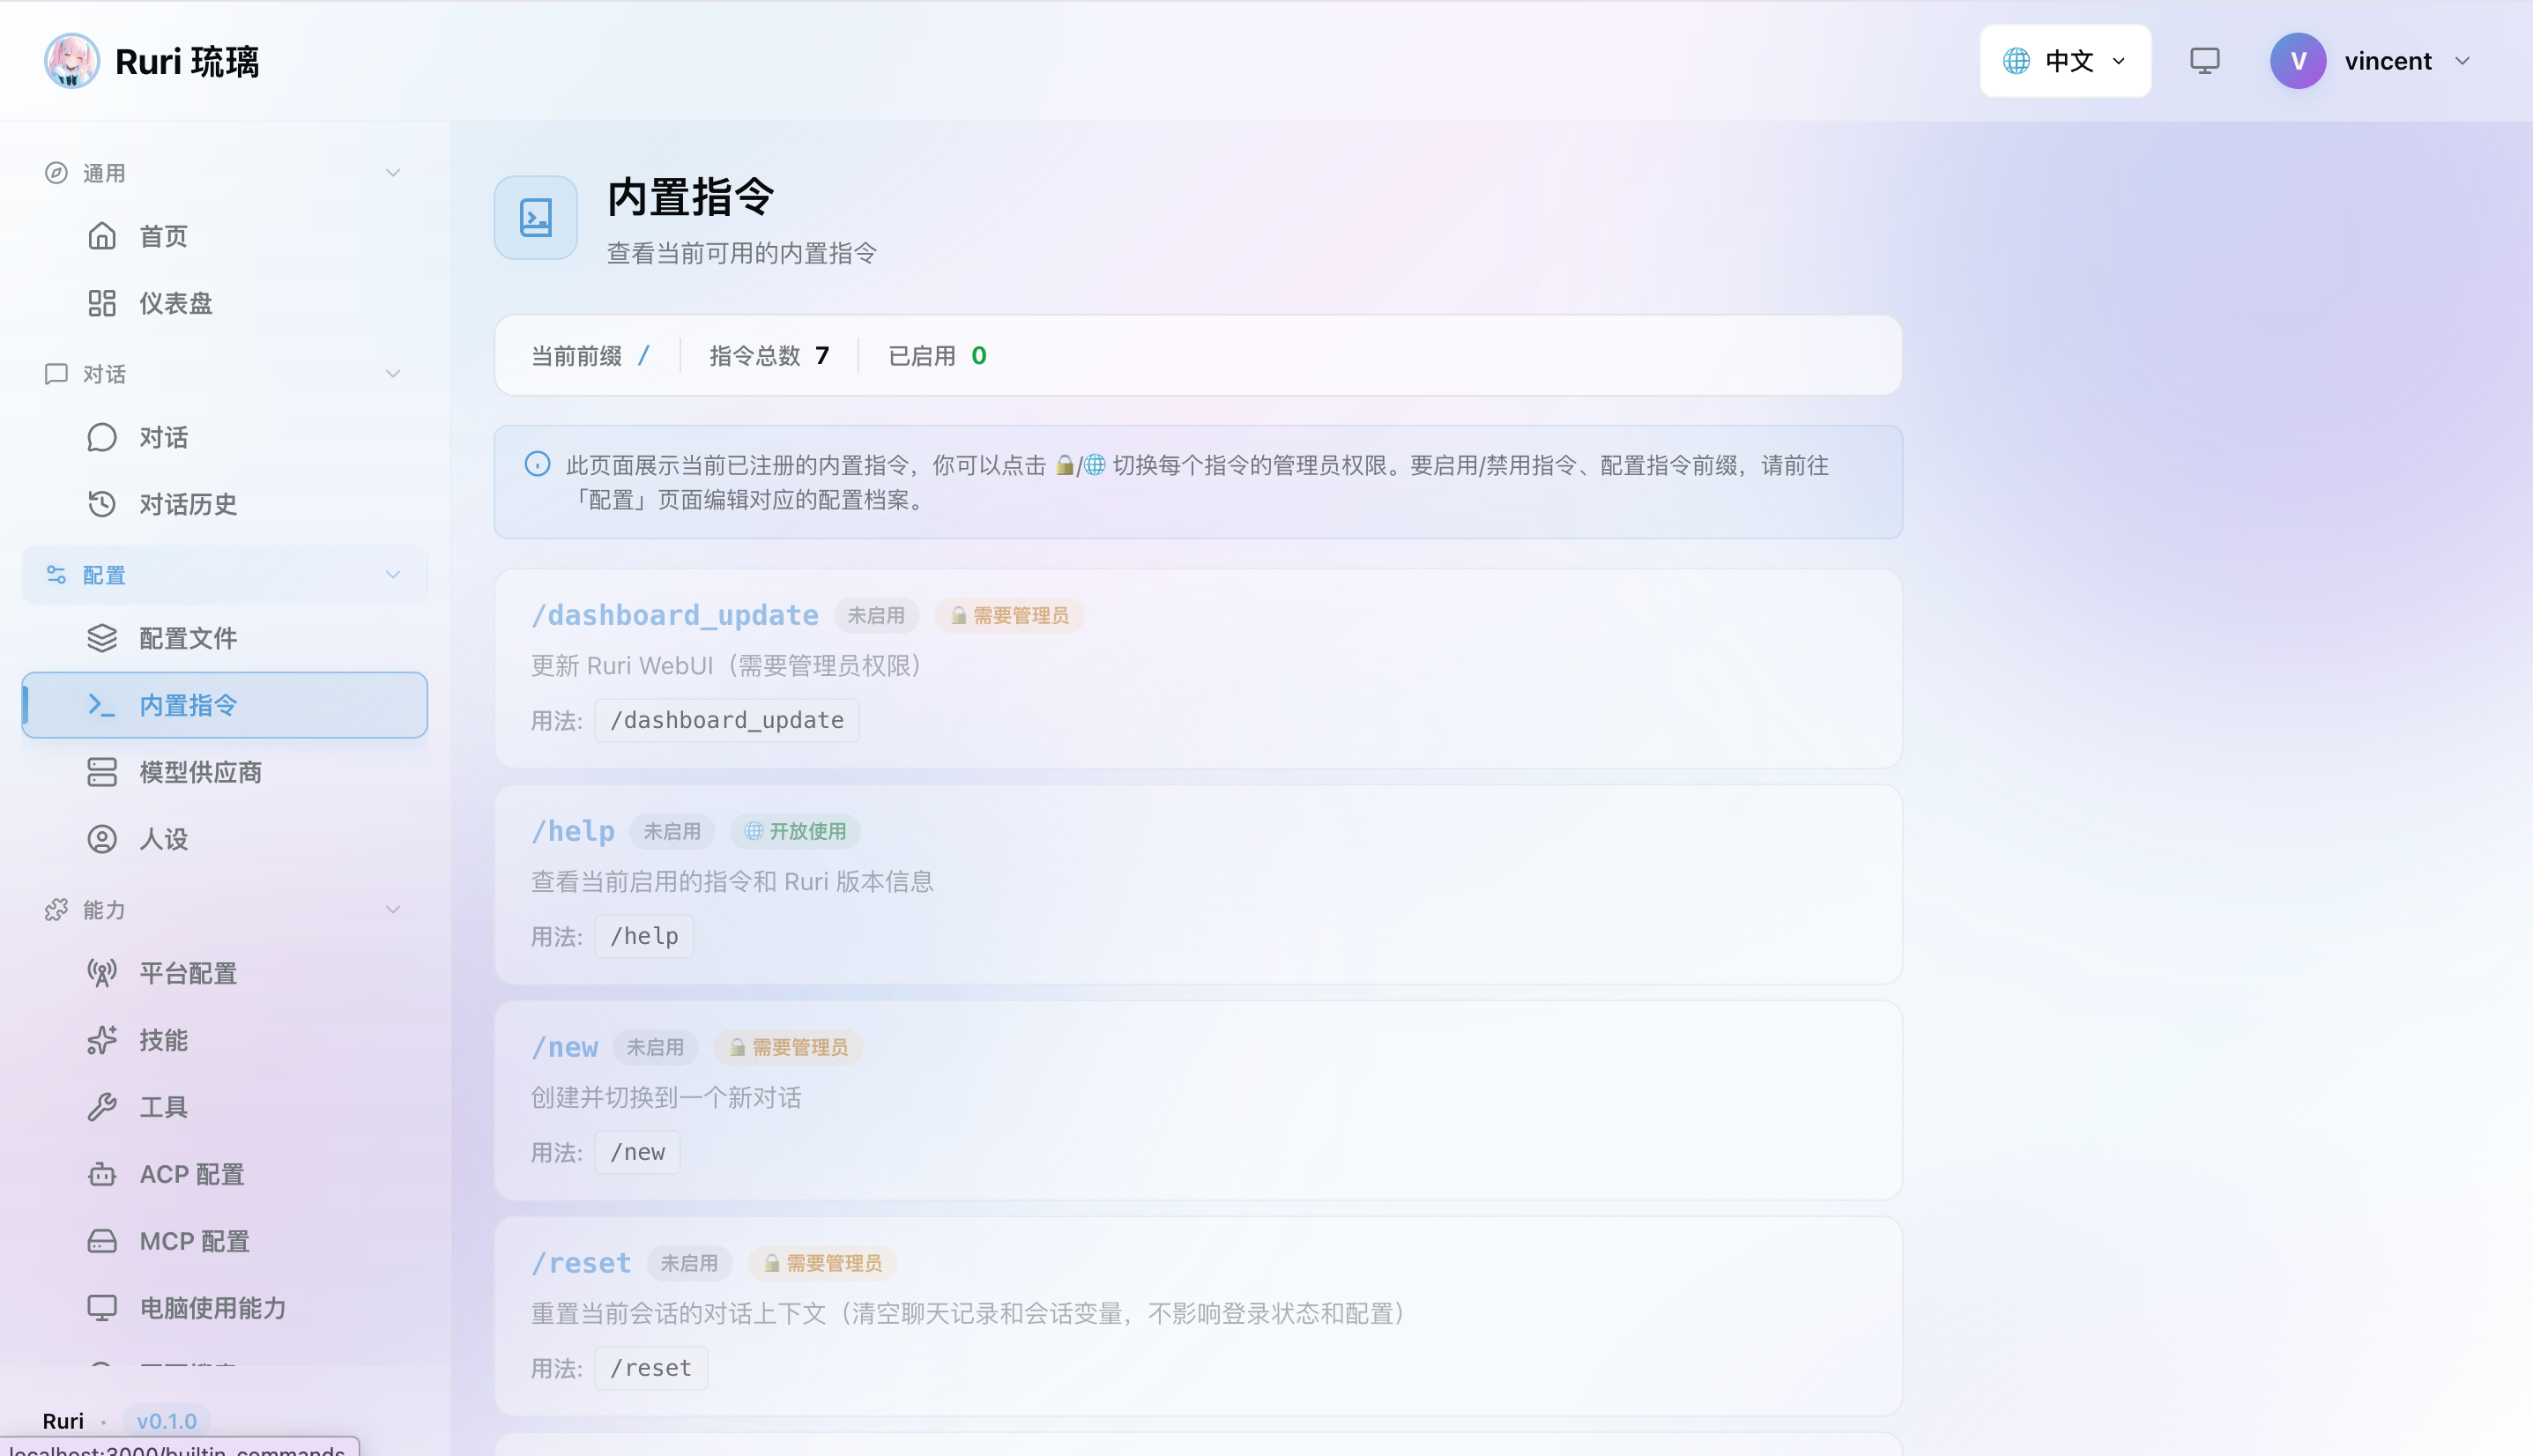The image size is (2533, 1456).
Task: Click the 模型供应商 server icon
Action: tap(102, 772)
